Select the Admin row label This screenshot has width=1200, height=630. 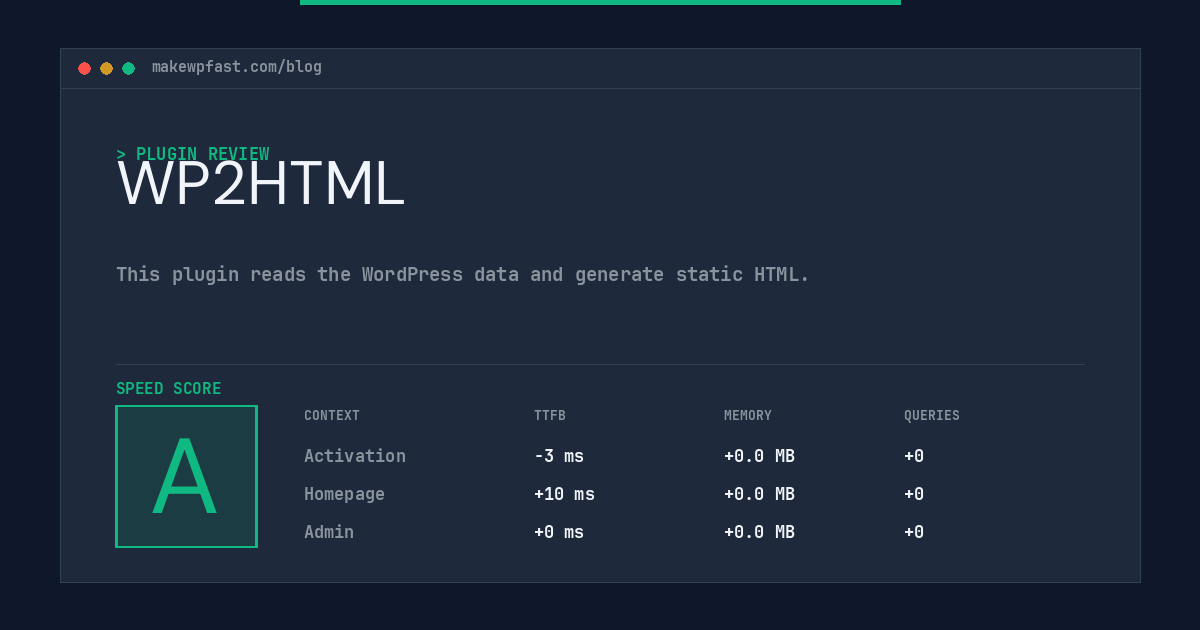click(329, 532)
